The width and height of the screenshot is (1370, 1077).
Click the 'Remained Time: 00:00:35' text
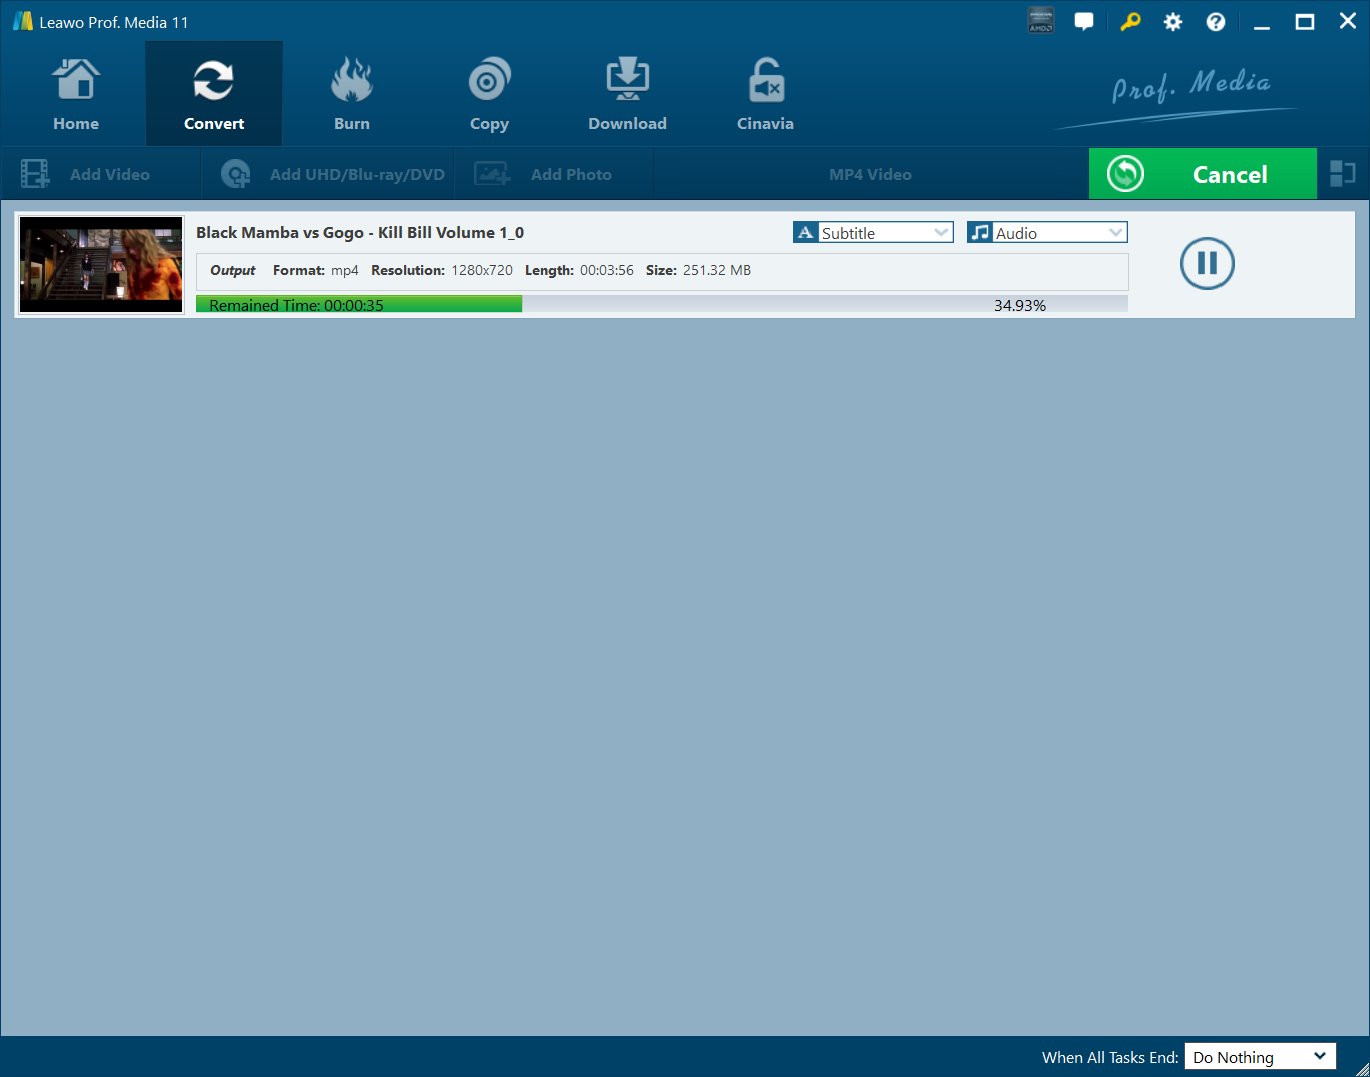[296, 305]
